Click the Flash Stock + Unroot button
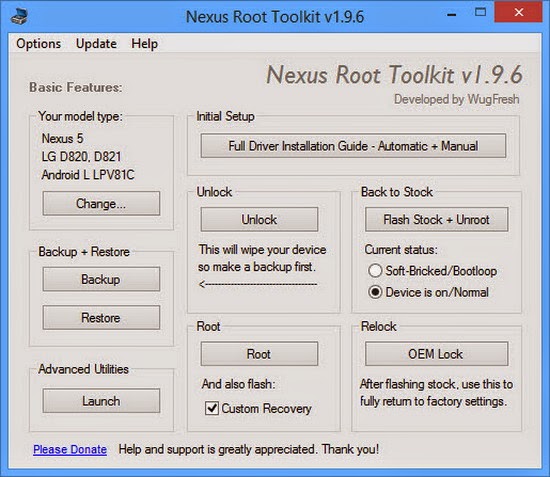This screenshot has height=477, width=550. coord(436,220)
